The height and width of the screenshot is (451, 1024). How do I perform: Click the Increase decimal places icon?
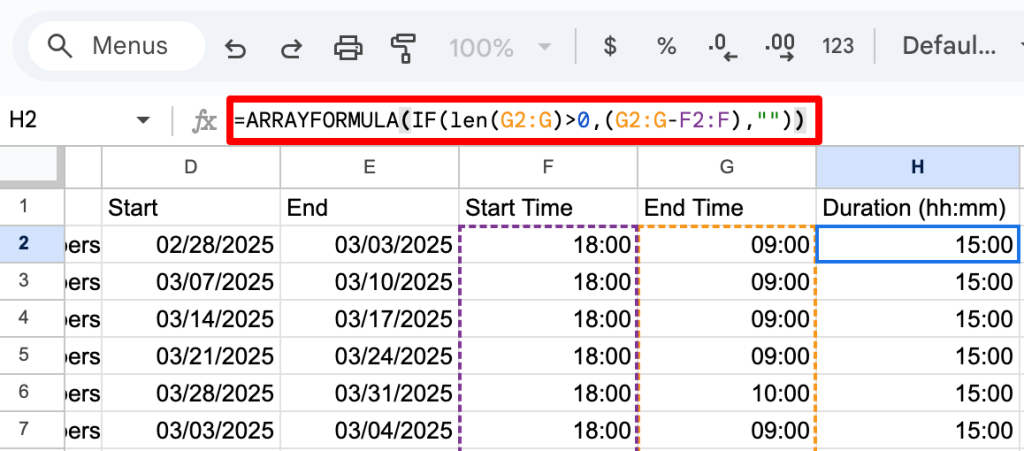click(x=779, y=47)
